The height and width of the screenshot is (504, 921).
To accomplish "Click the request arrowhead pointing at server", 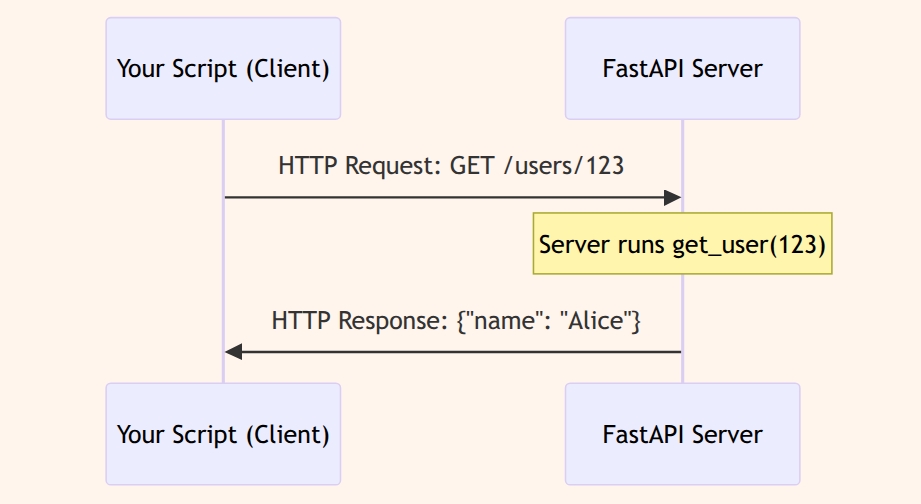I will pyautogui.click(x=673, y=197).
